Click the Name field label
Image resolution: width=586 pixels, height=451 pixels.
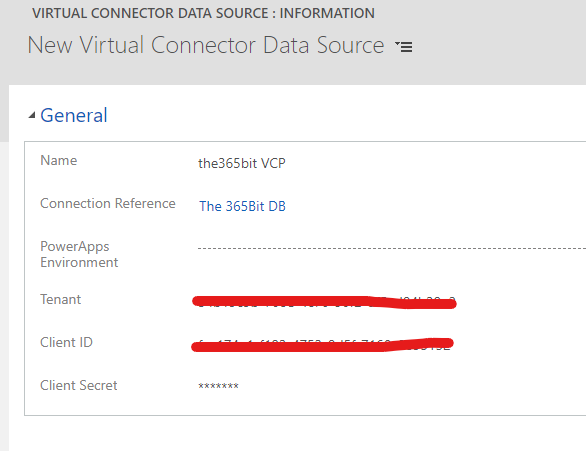59,160
